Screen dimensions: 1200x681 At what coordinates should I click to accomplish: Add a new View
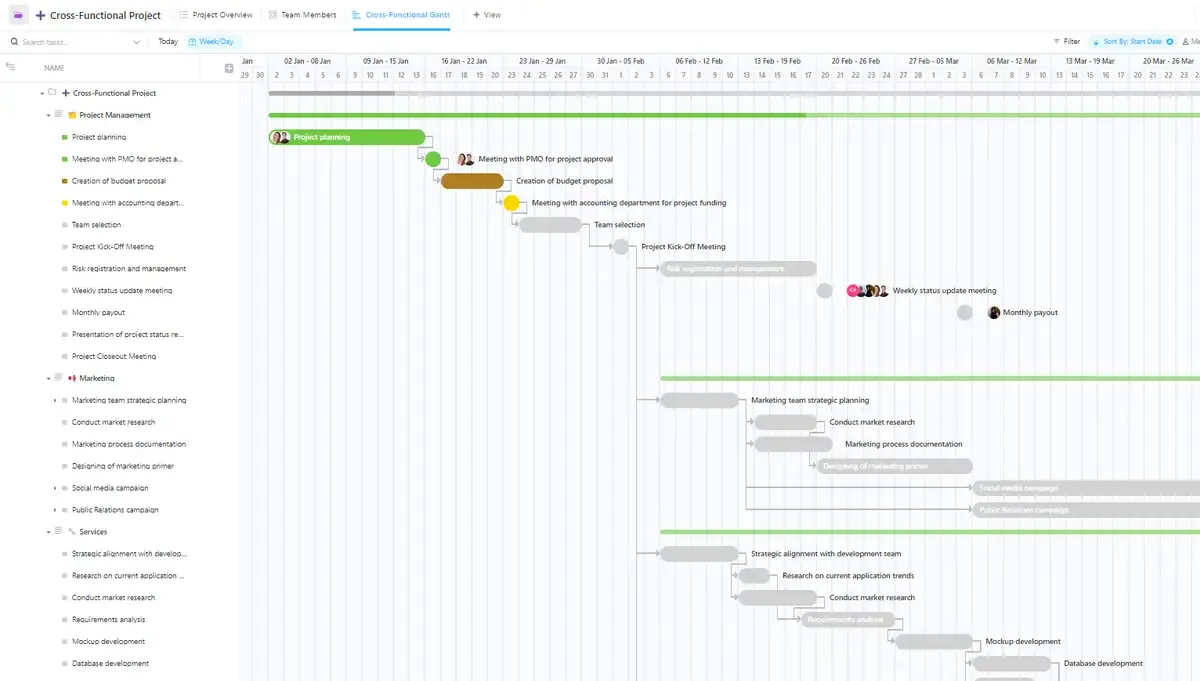pos(487,15)
